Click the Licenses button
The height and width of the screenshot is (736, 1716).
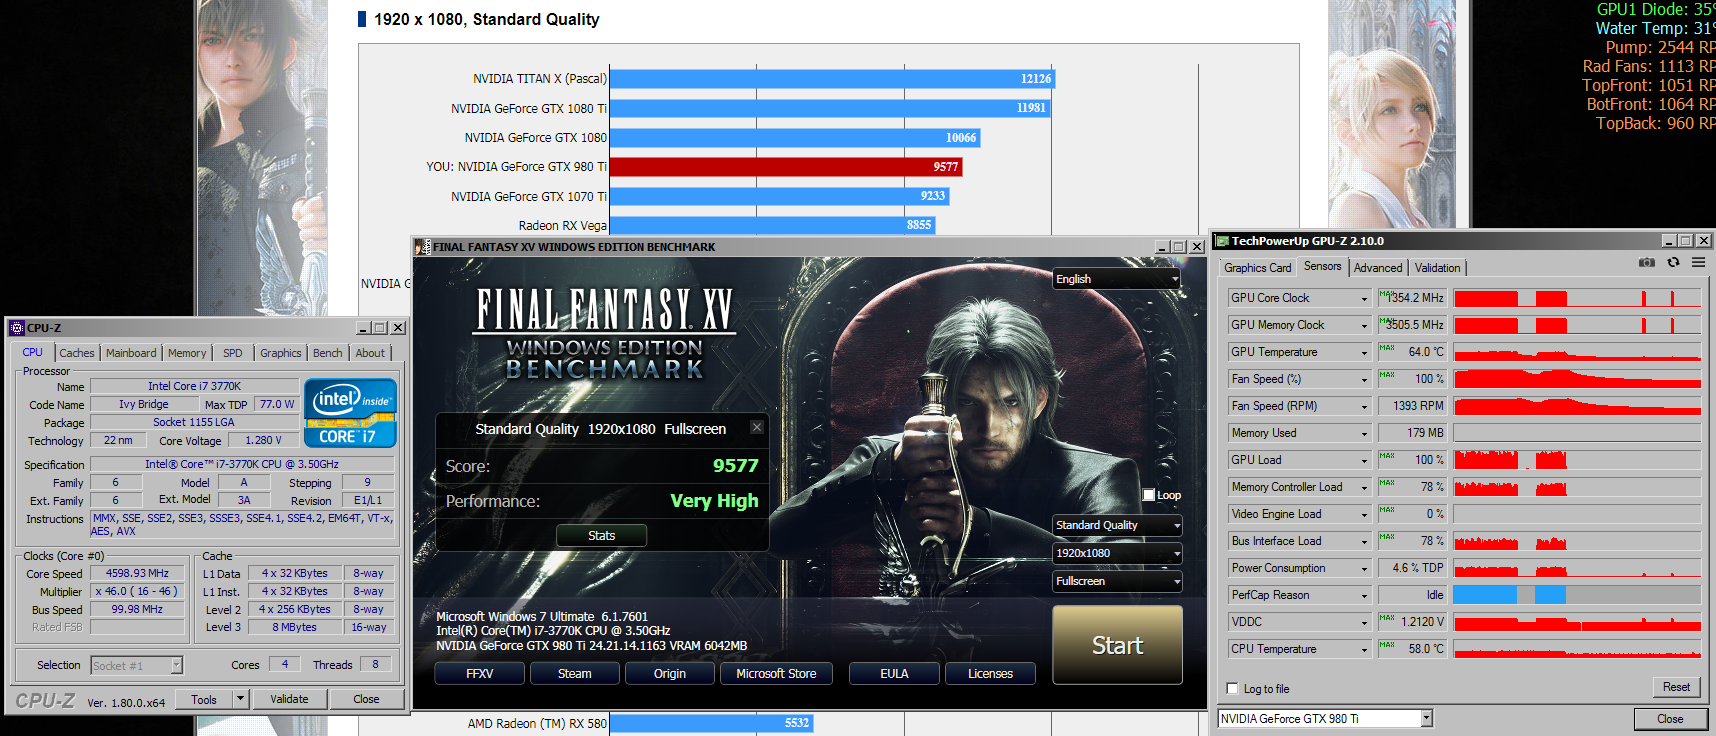coord(990,674)
